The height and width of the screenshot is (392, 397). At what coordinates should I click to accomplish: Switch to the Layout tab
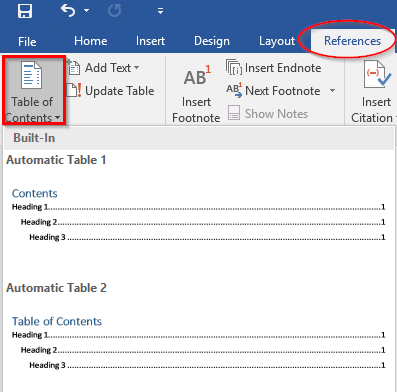point(277,41)
